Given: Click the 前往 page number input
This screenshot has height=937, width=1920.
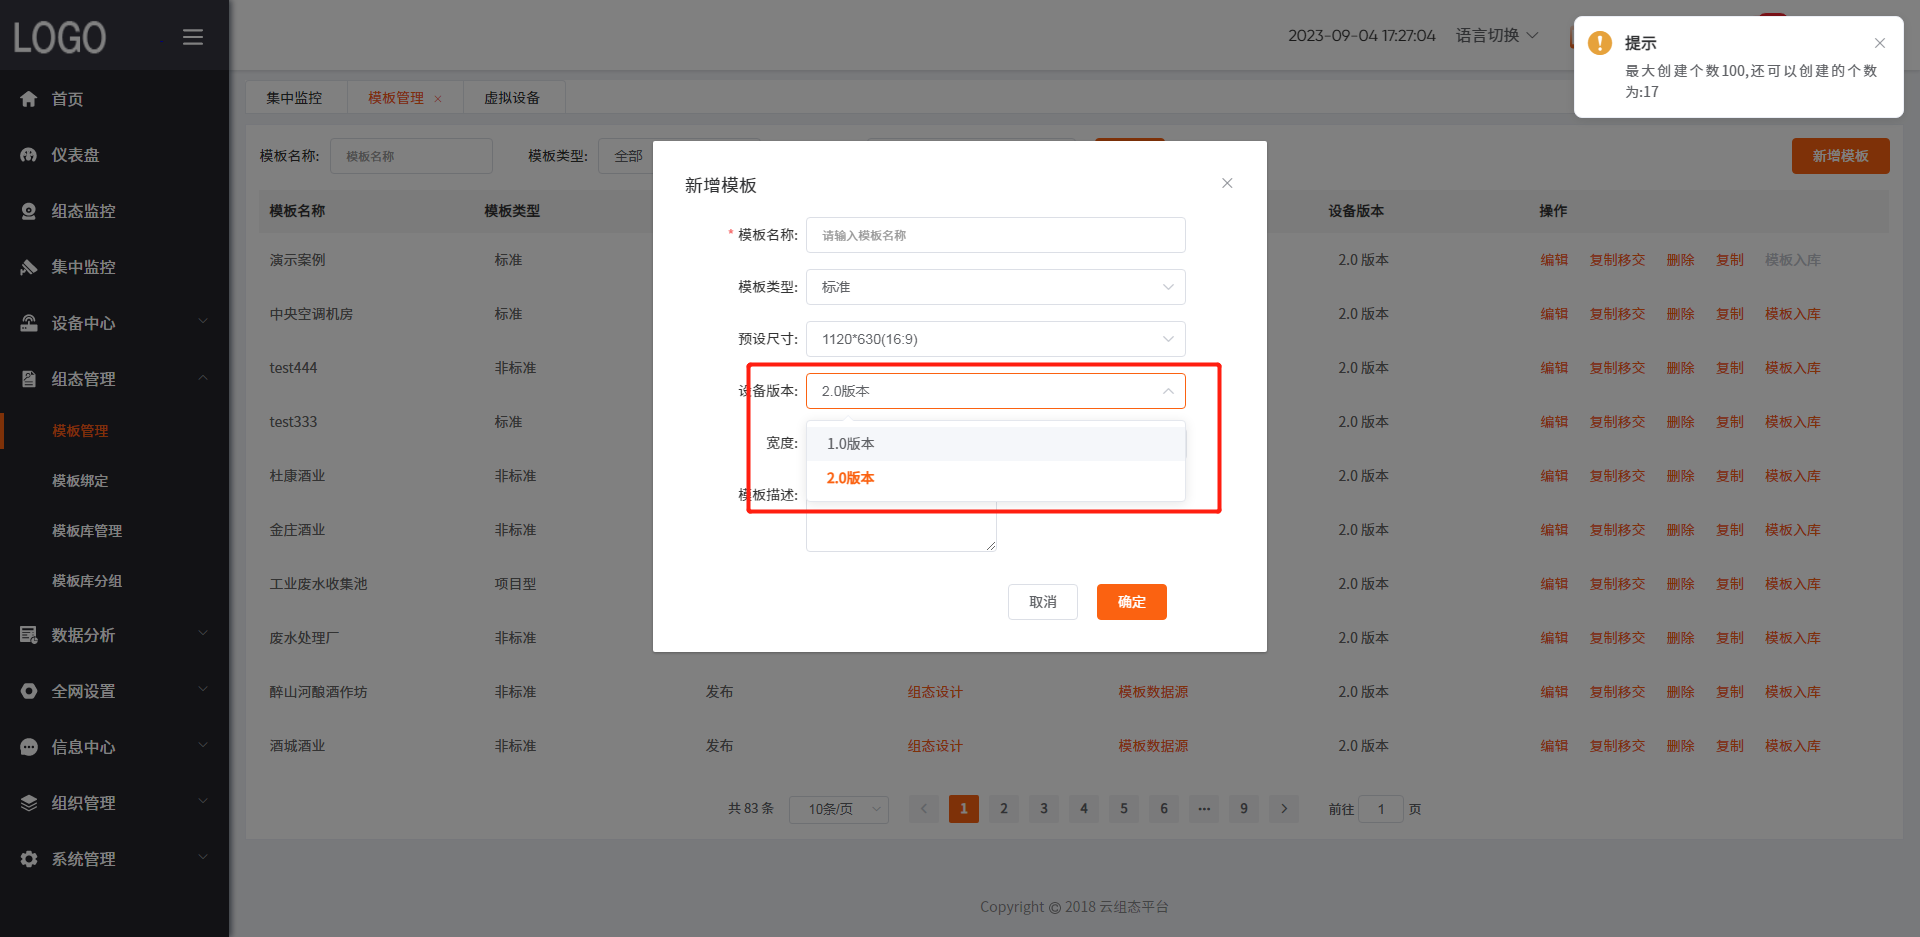Looking at the screenshot, I should tap(1381, 809).
